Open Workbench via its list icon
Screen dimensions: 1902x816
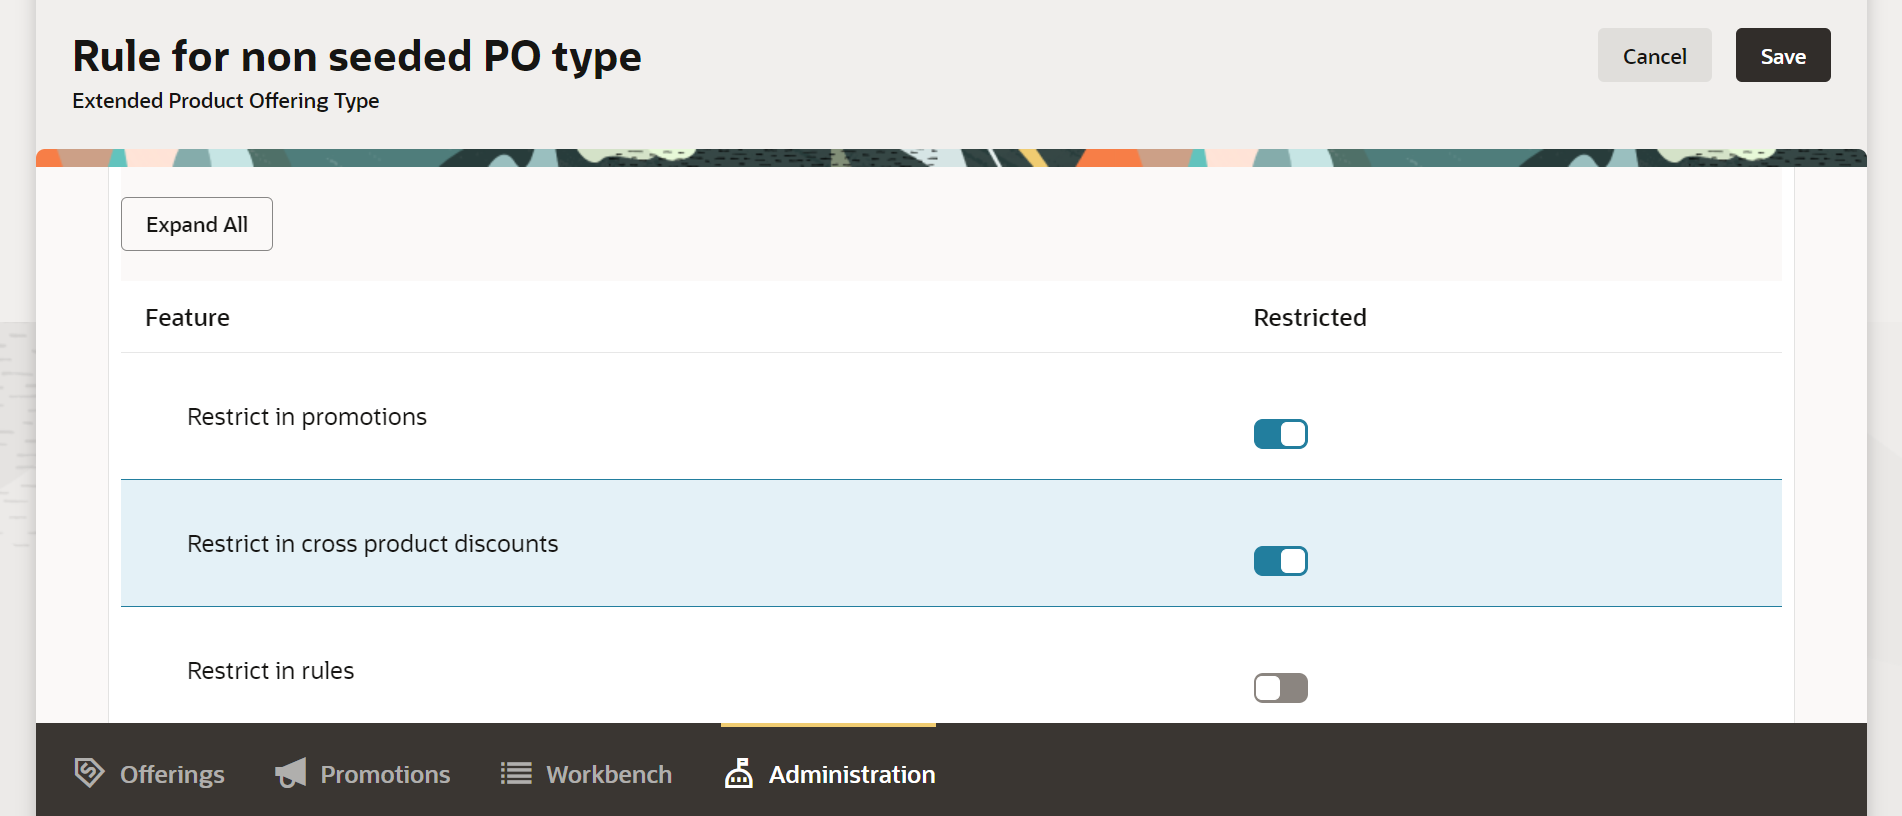(515, 772)
